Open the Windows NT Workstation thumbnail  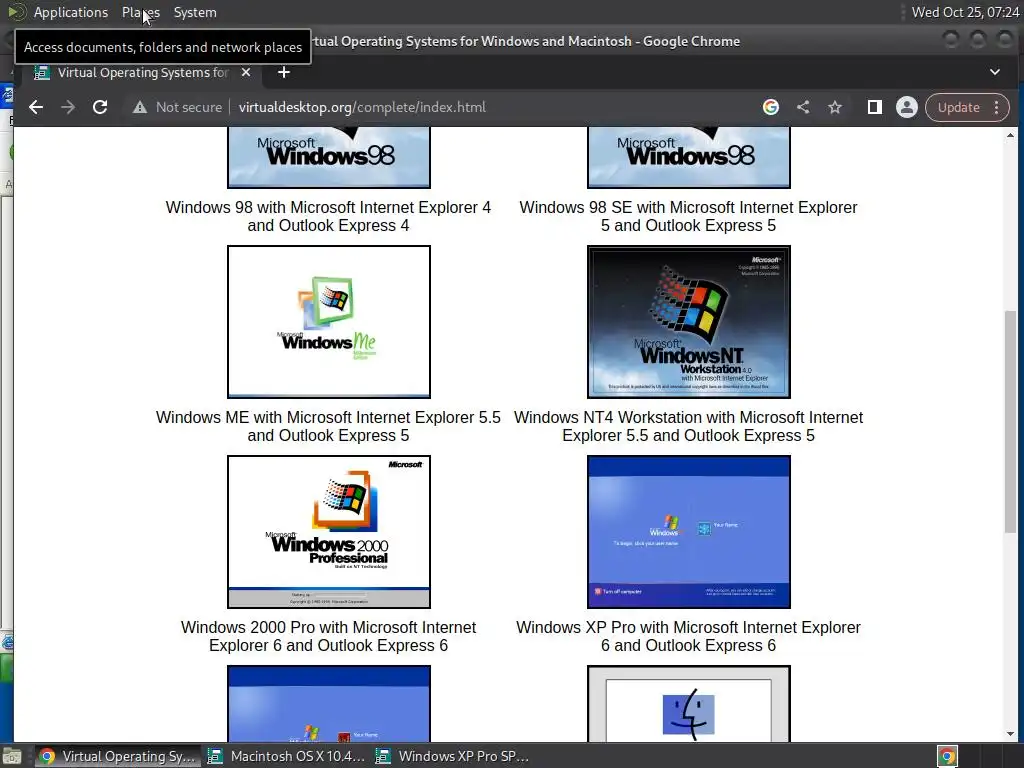[688, 322]
